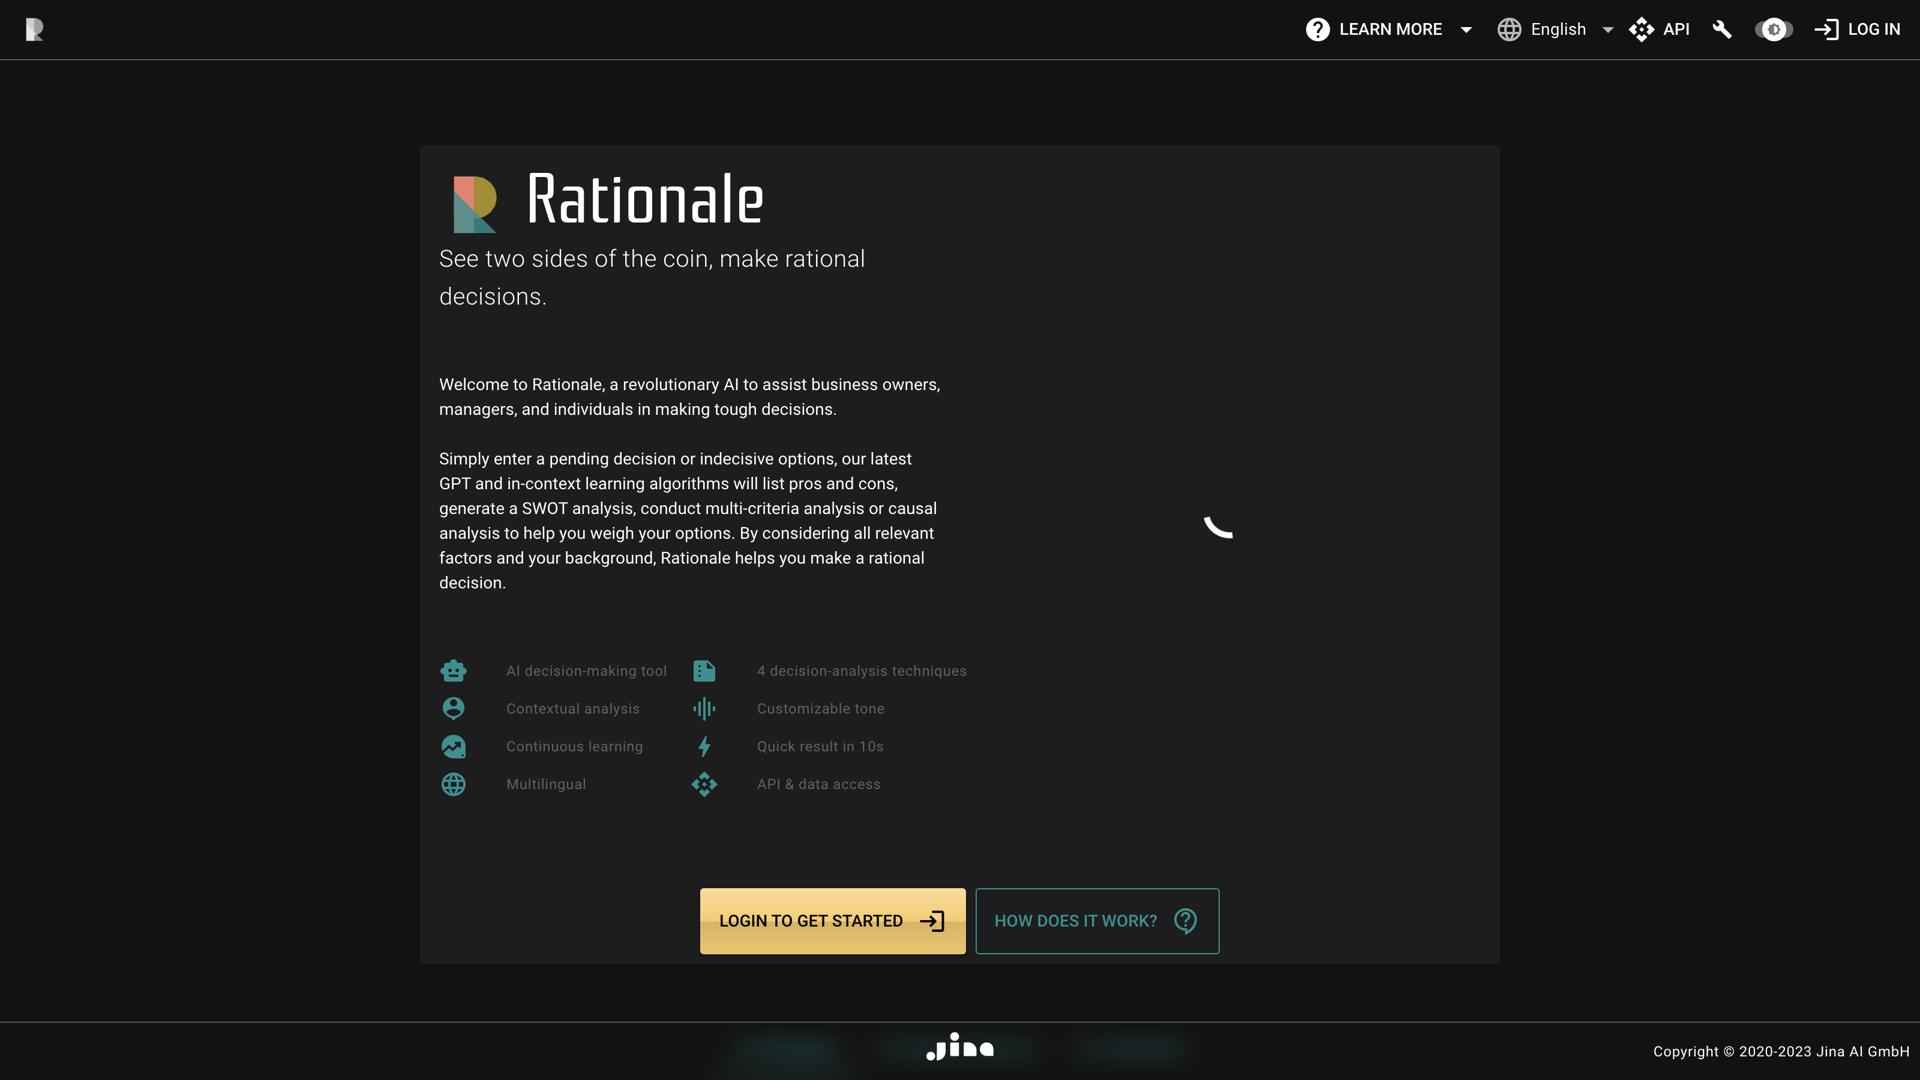Click the Contextual analysis person icon

[x=453, y=709]
